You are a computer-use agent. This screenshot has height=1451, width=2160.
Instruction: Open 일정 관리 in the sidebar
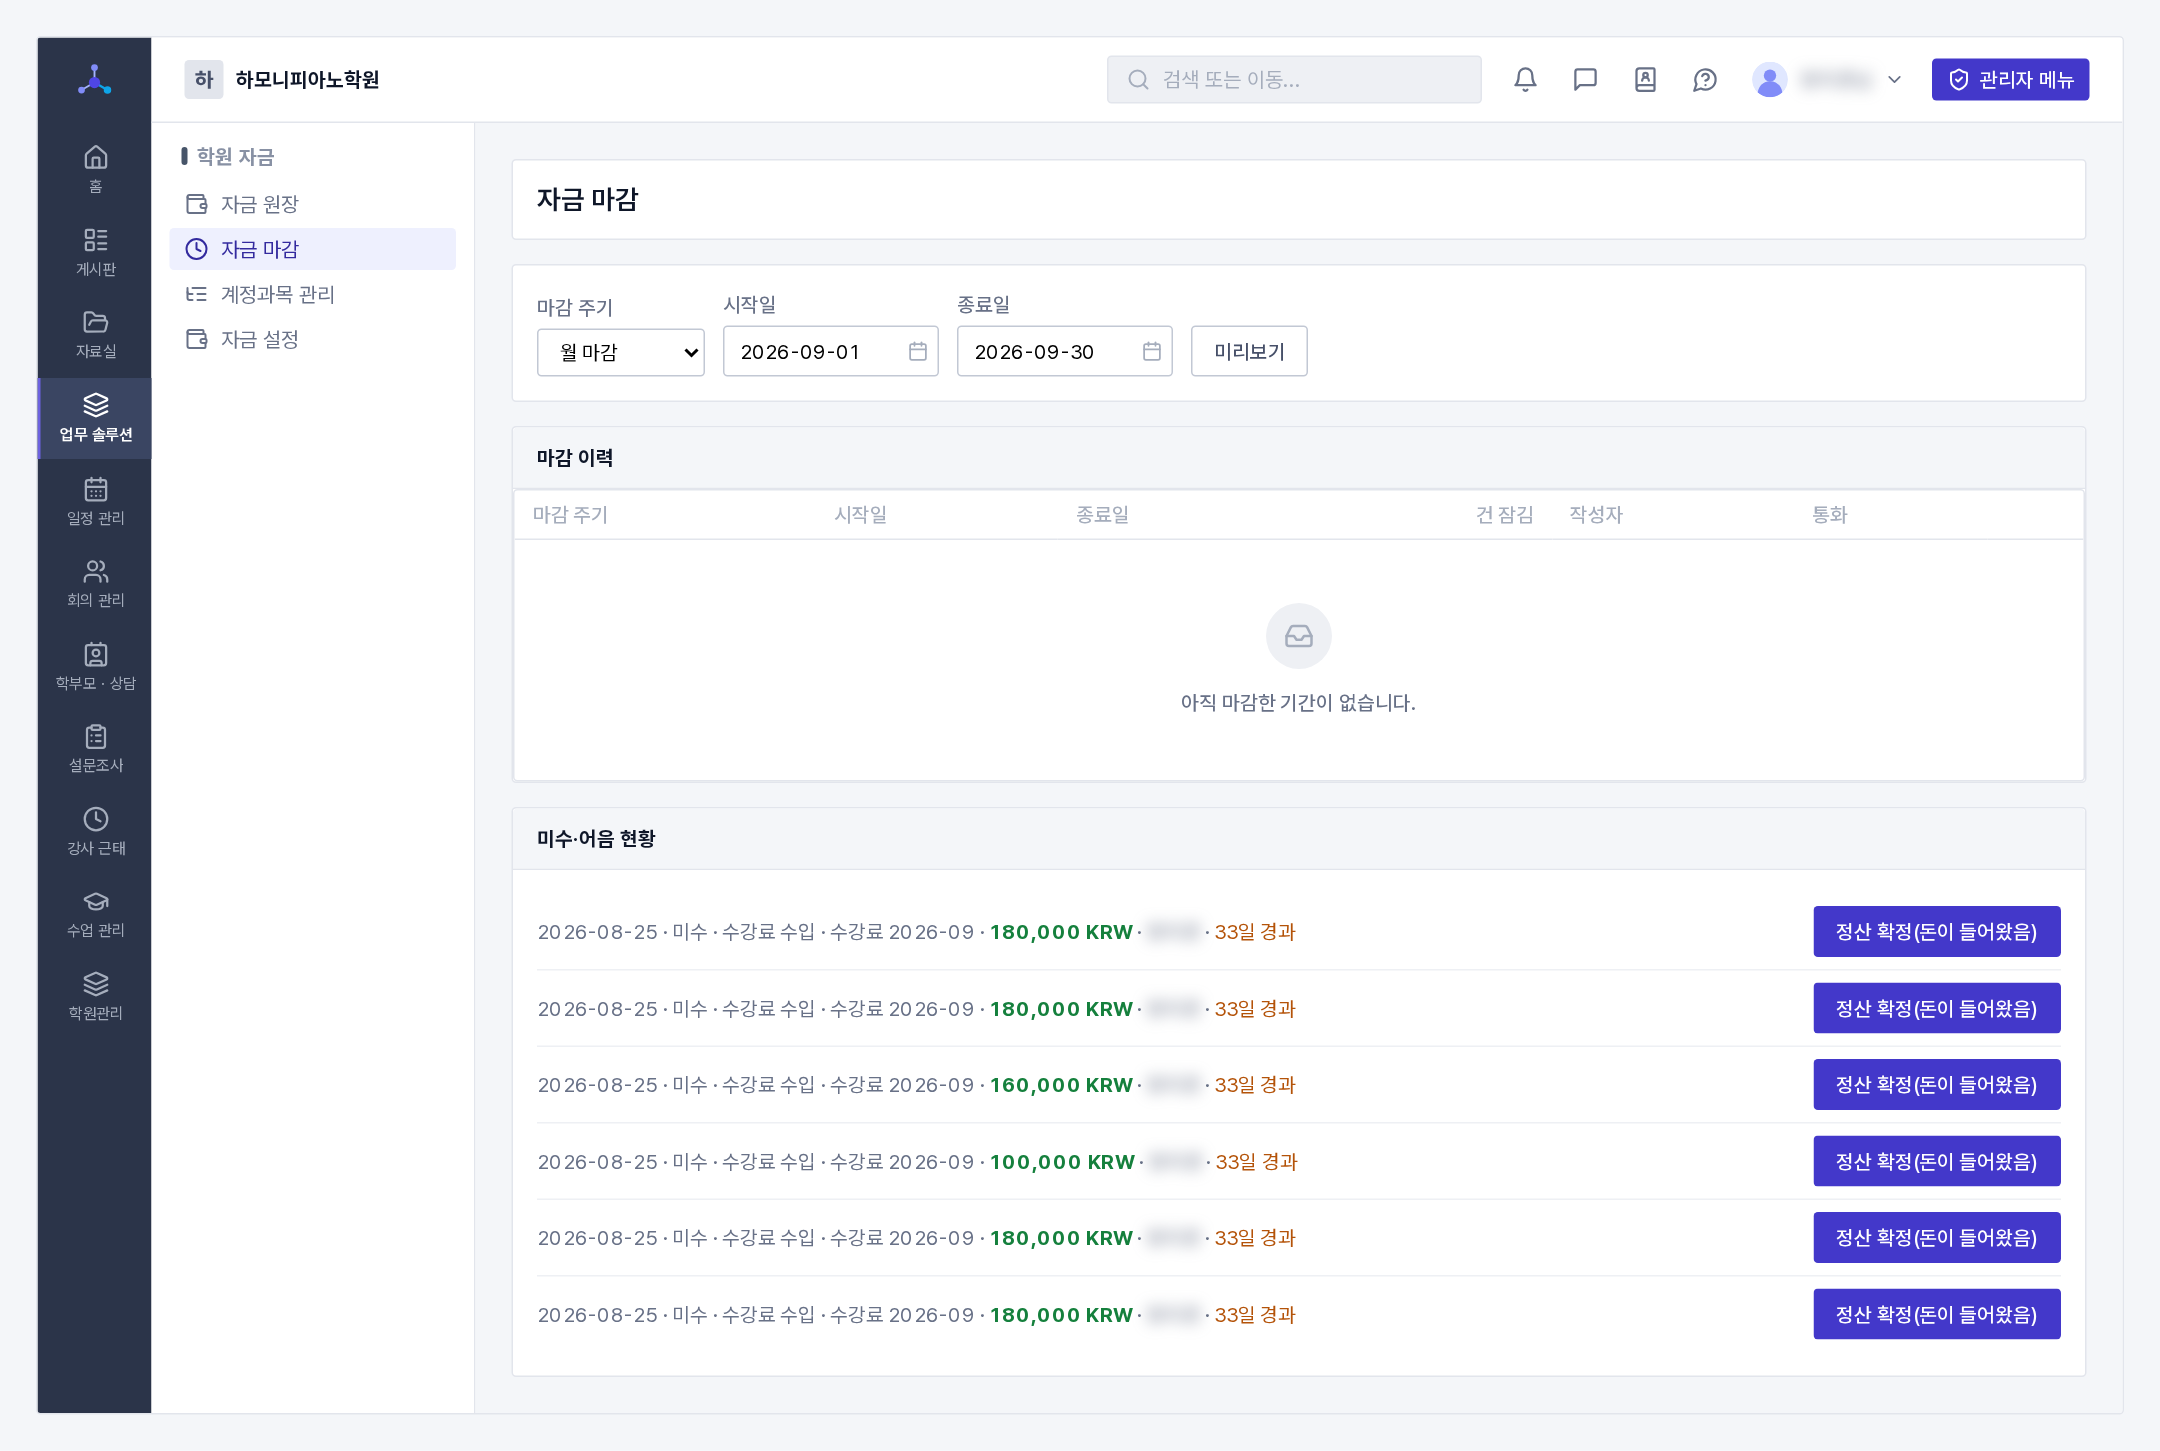click(x=95, y=501)
